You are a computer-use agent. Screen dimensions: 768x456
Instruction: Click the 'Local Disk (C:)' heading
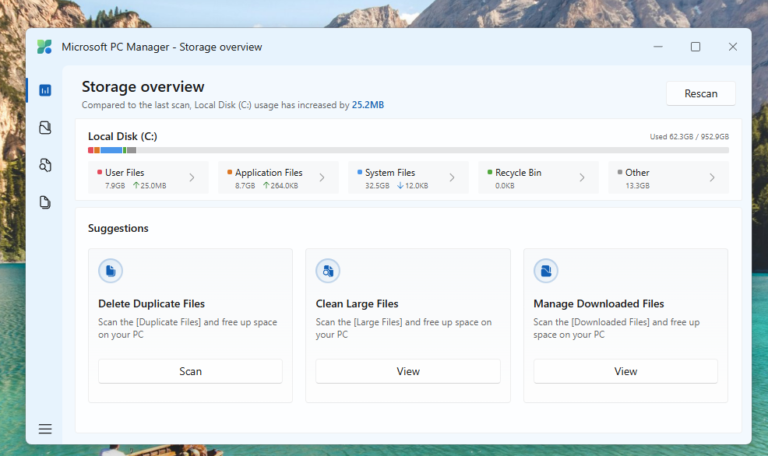click(122, 136)
